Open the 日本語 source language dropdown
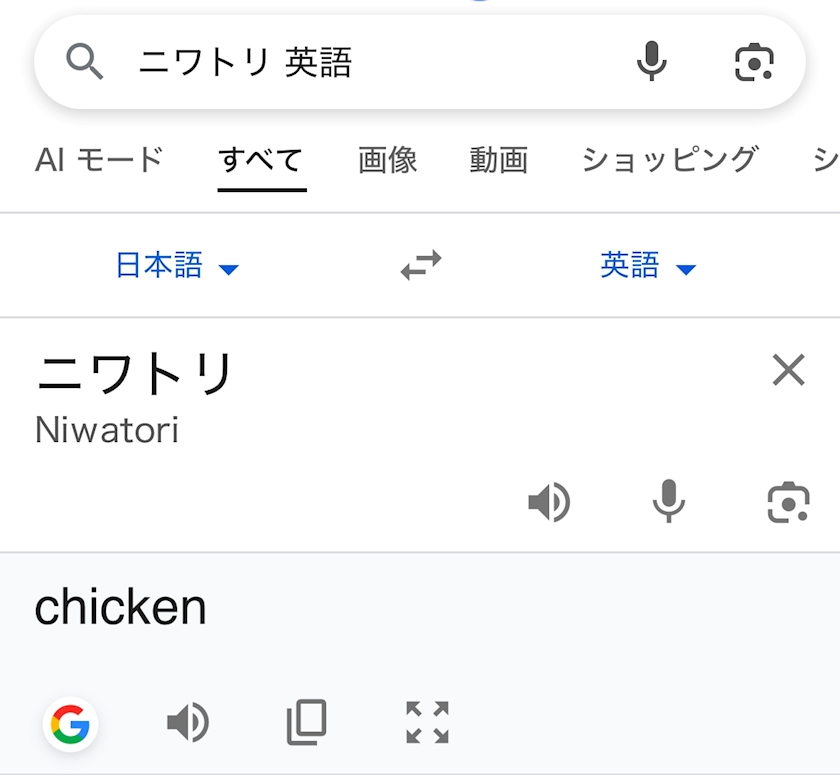 177,266
